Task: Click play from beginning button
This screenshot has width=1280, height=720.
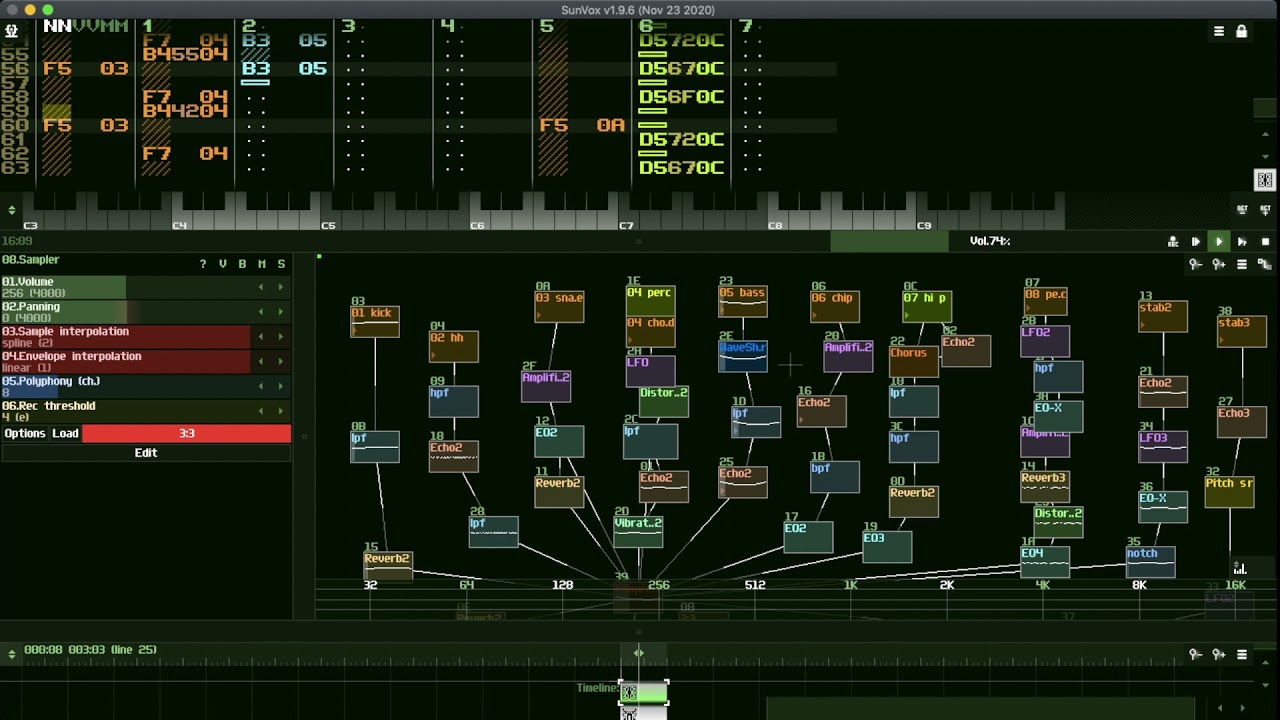Action: 1195,242
